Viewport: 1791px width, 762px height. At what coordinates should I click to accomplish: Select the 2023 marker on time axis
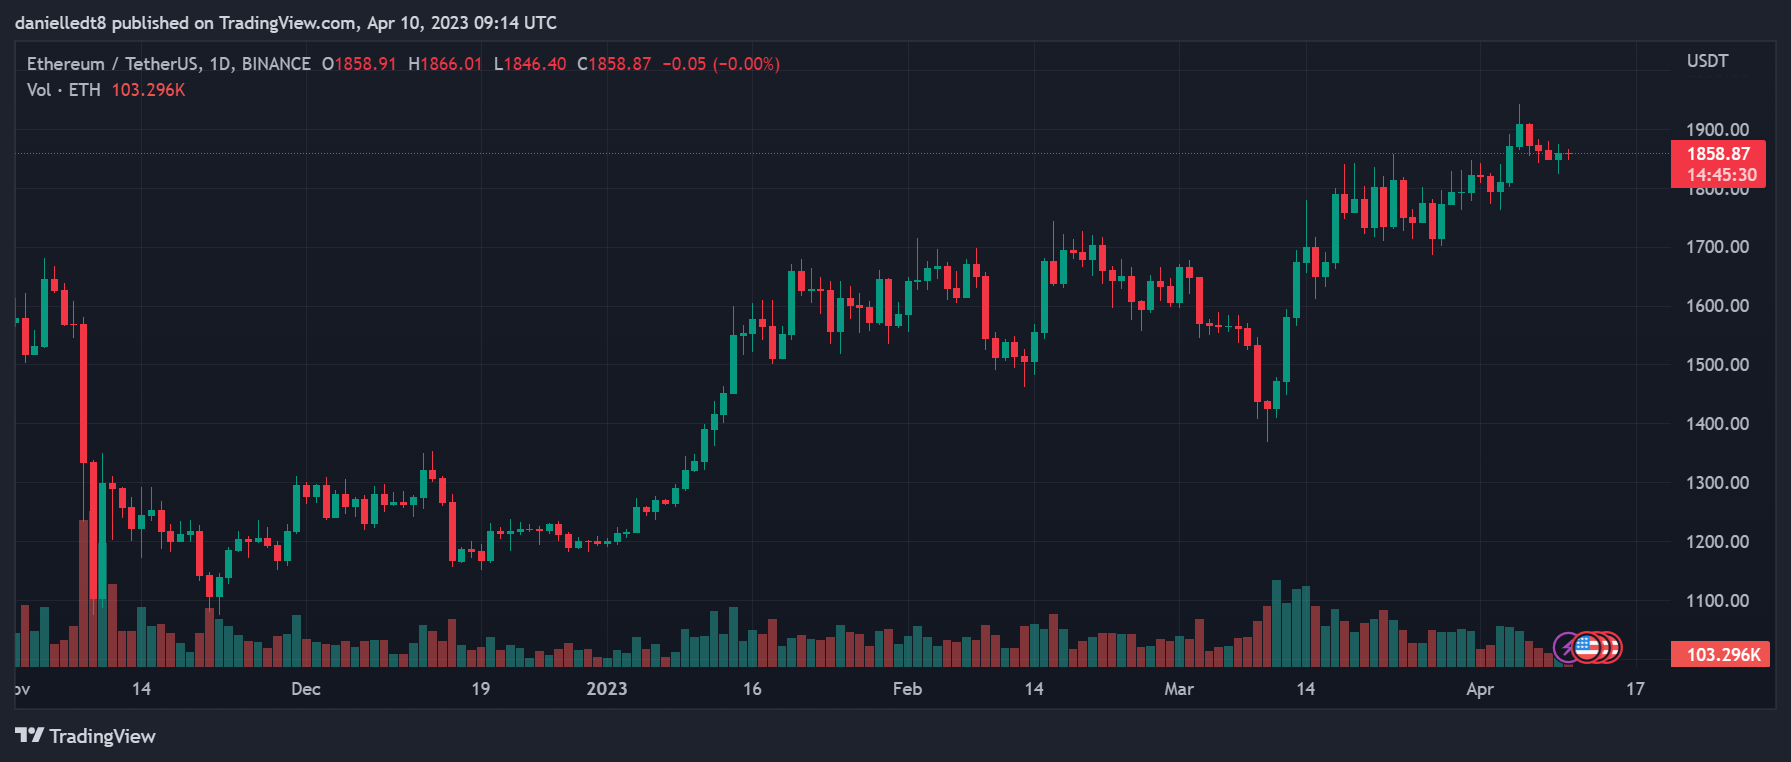pos(606,689)
